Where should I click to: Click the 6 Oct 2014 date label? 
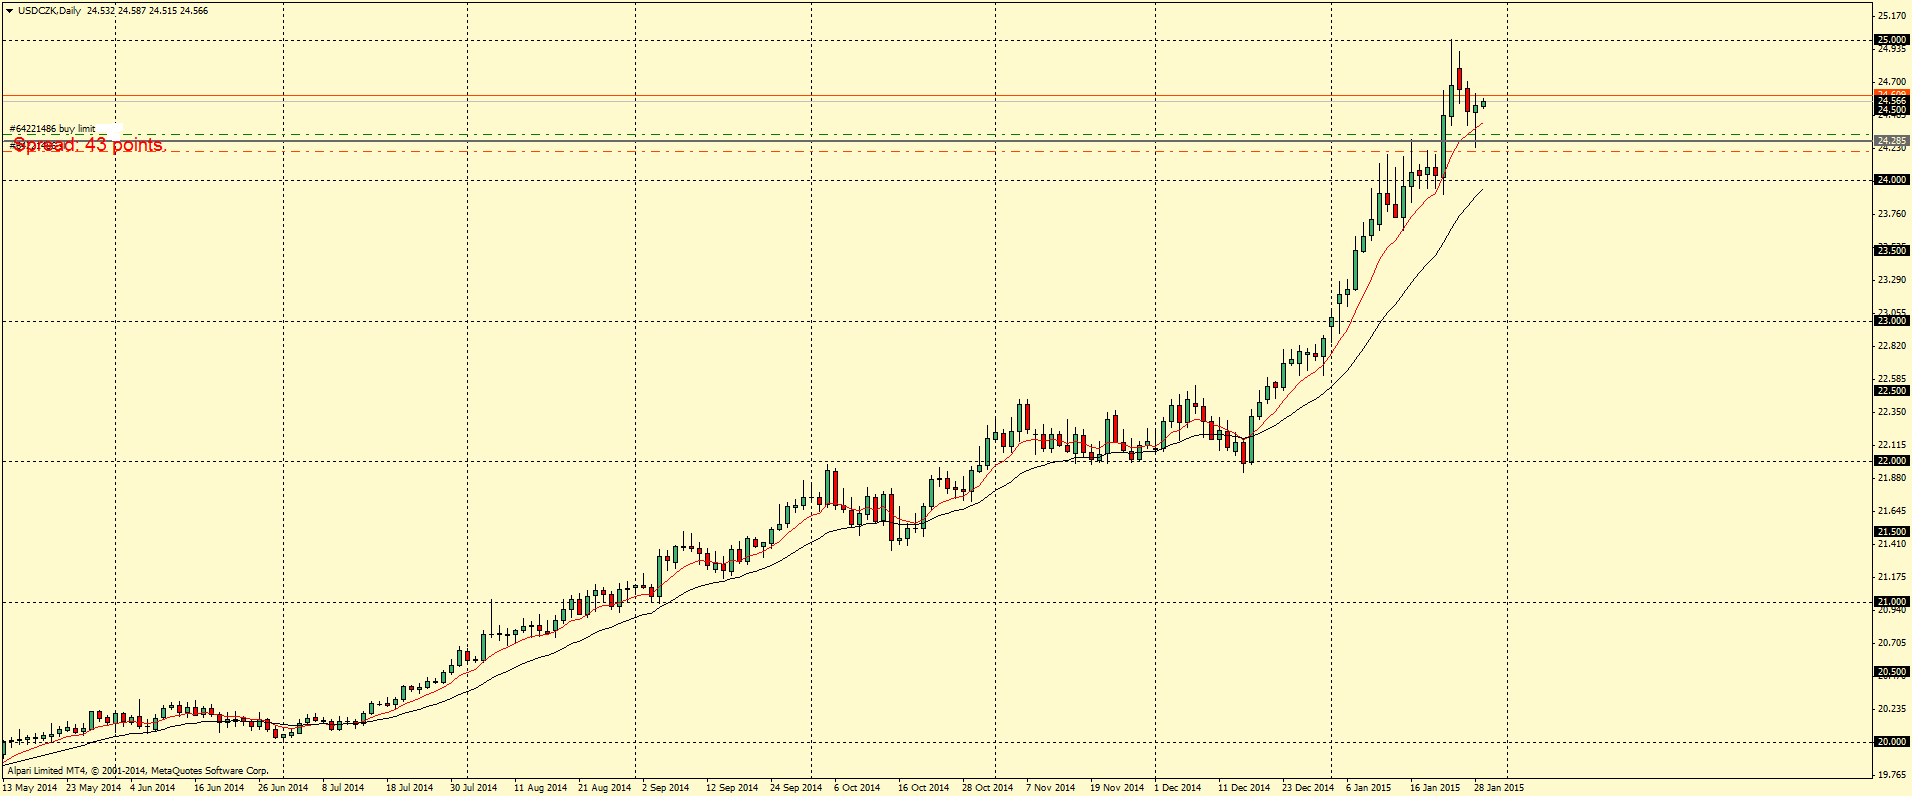pyautogui.click(x=857, y=788)
